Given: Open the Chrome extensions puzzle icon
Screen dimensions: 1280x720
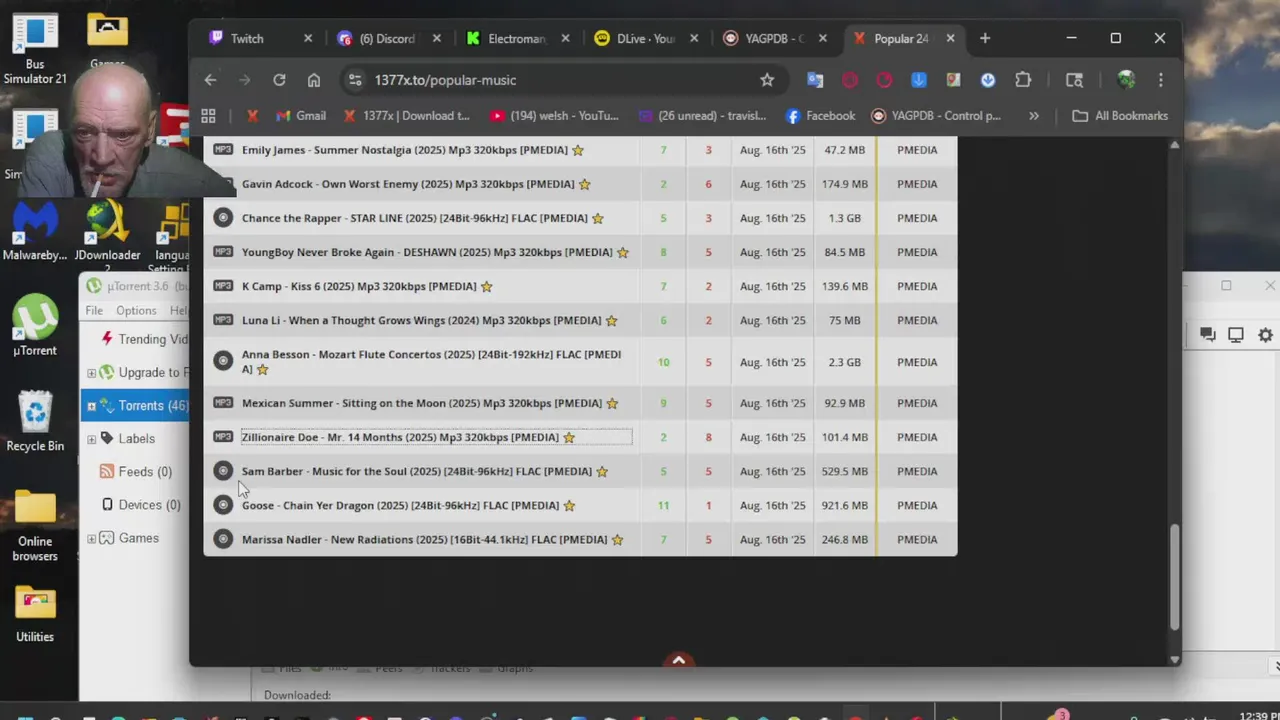Looking at the screenshot, I should (x=1023, y=80).
